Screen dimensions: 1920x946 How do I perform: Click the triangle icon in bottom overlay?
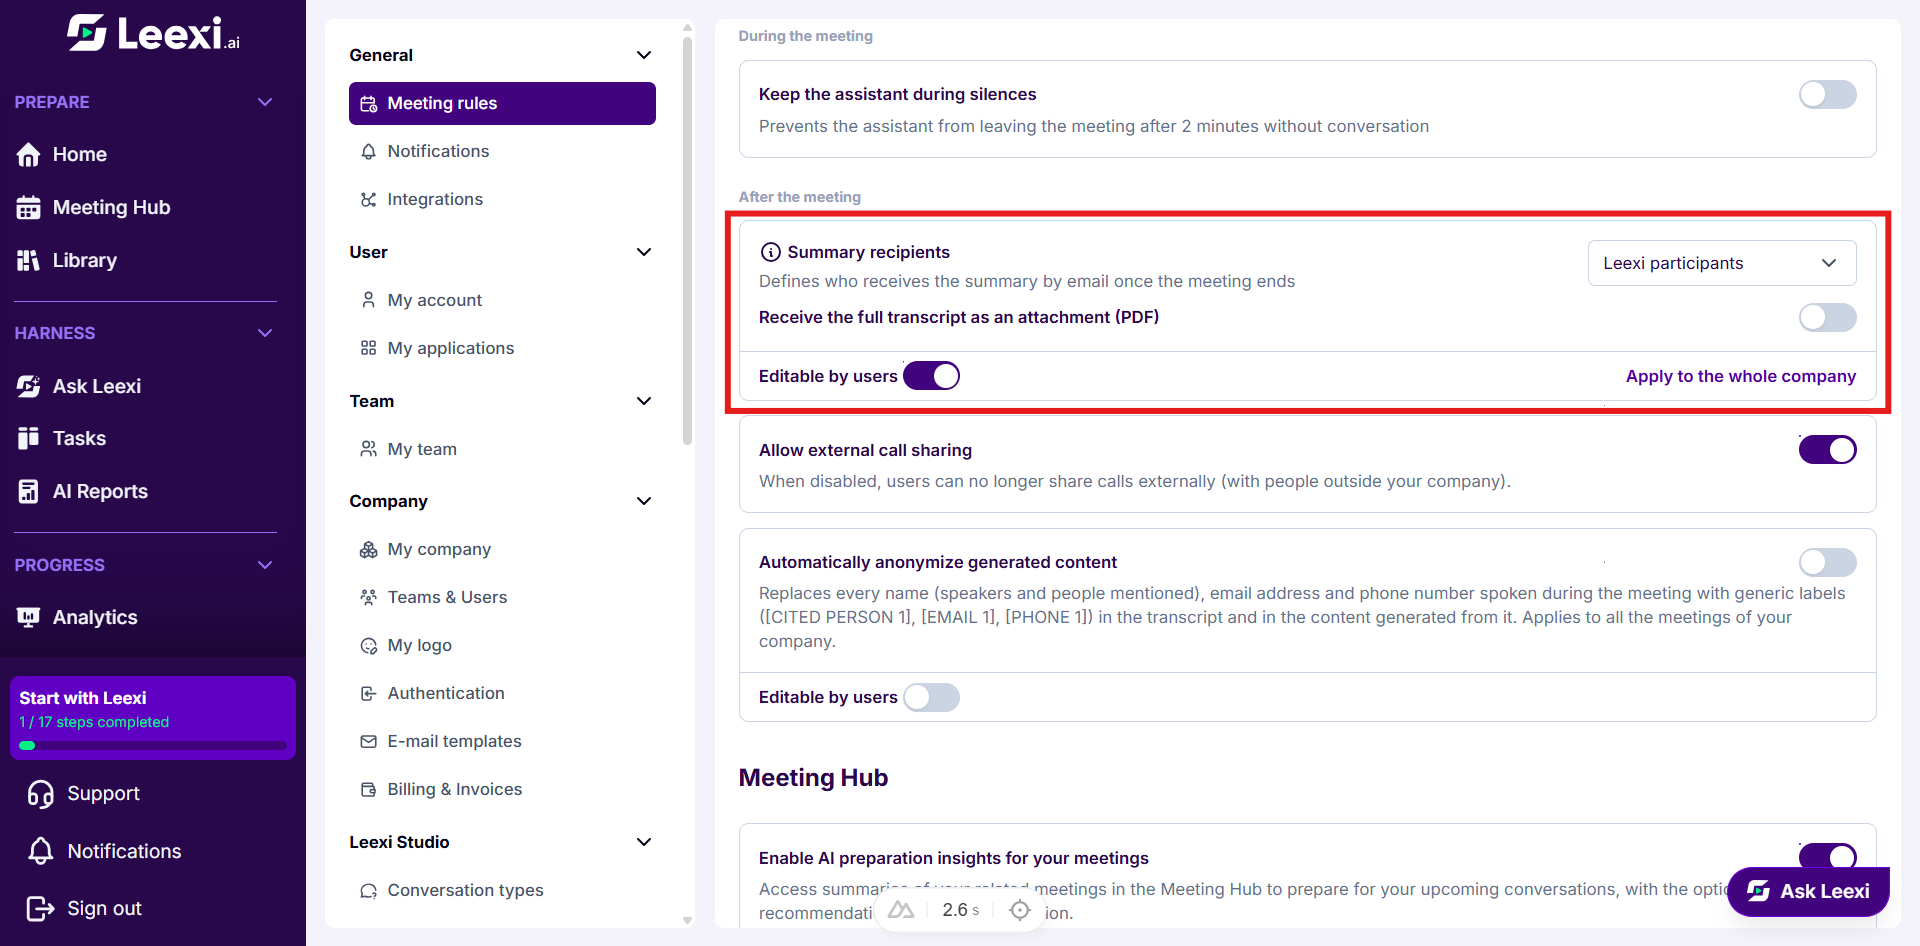(x=901, y=910)
